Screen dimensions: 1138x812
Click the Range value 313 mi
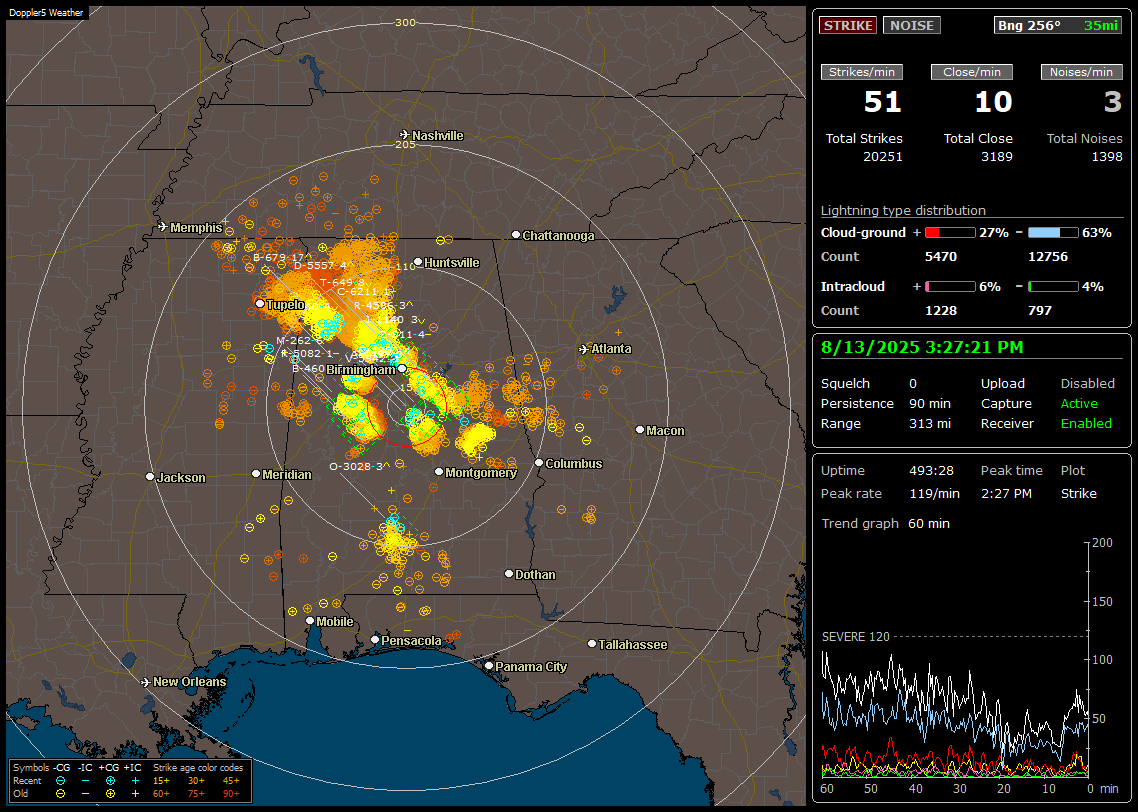930,423
